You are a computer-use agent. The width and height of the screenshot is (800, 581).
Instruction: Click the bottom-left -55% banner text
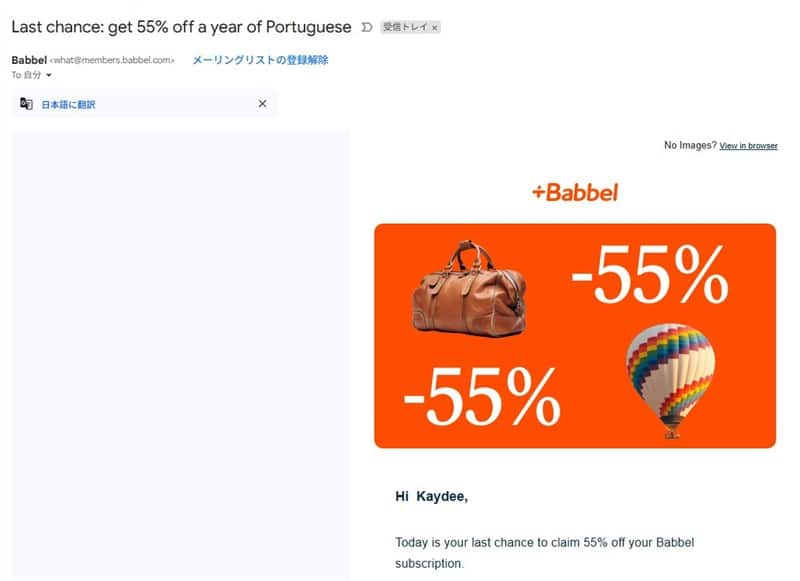pyautogui.click(x=482, y=397)
